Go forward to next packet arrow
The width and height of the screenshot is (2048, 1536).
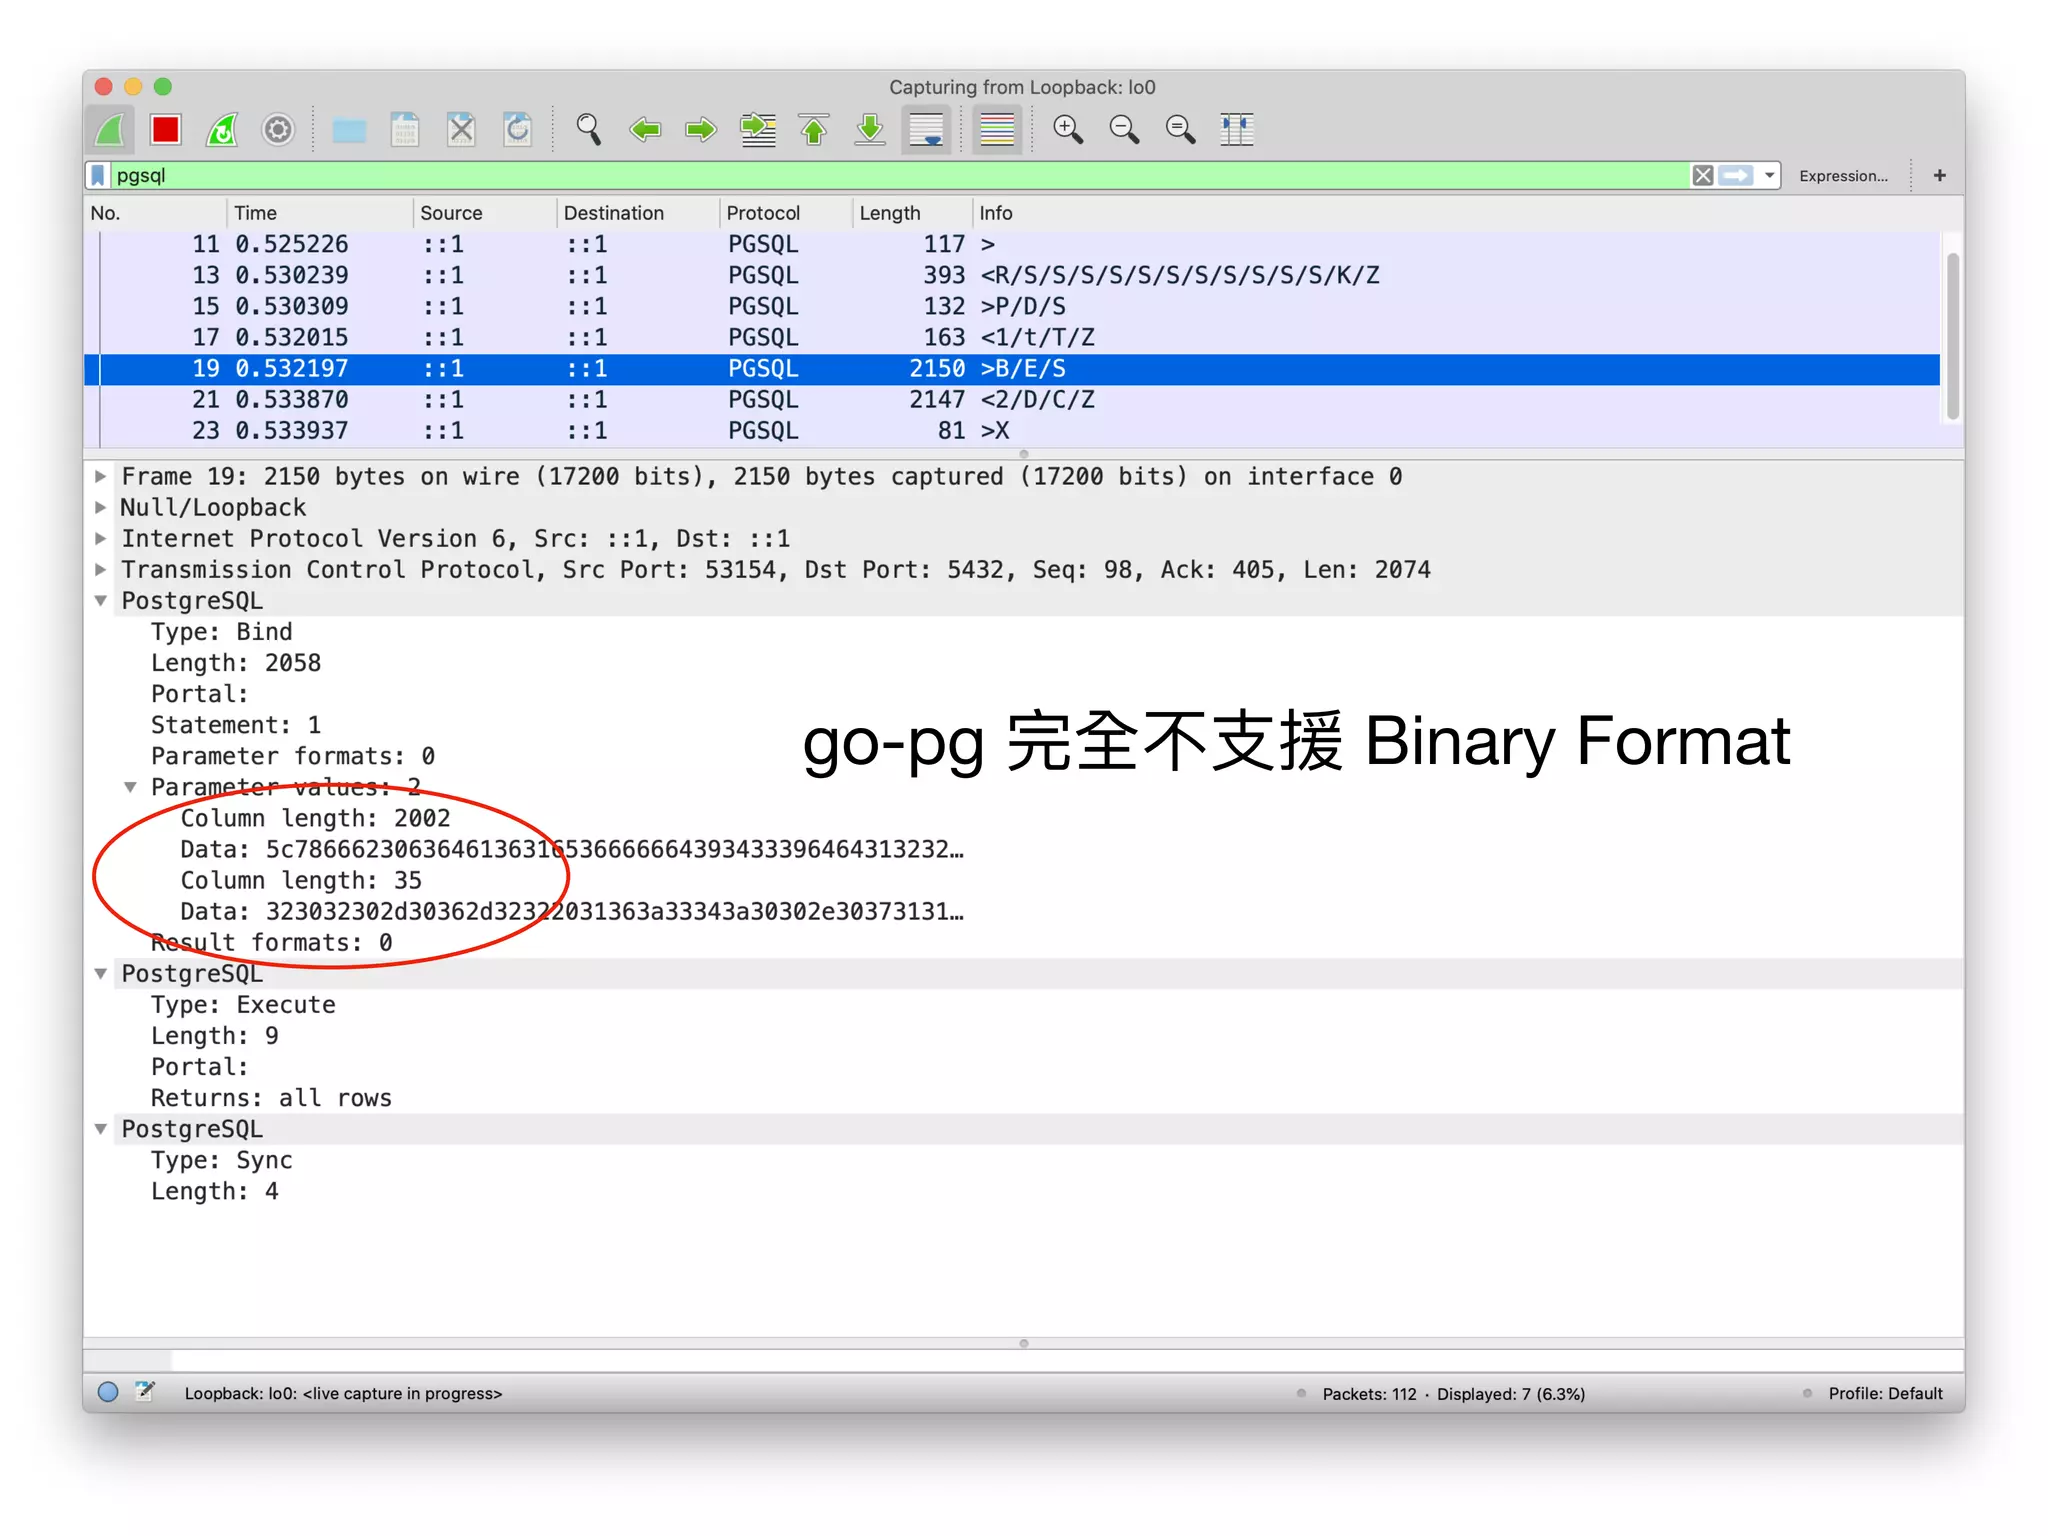[x=701, y=130]
